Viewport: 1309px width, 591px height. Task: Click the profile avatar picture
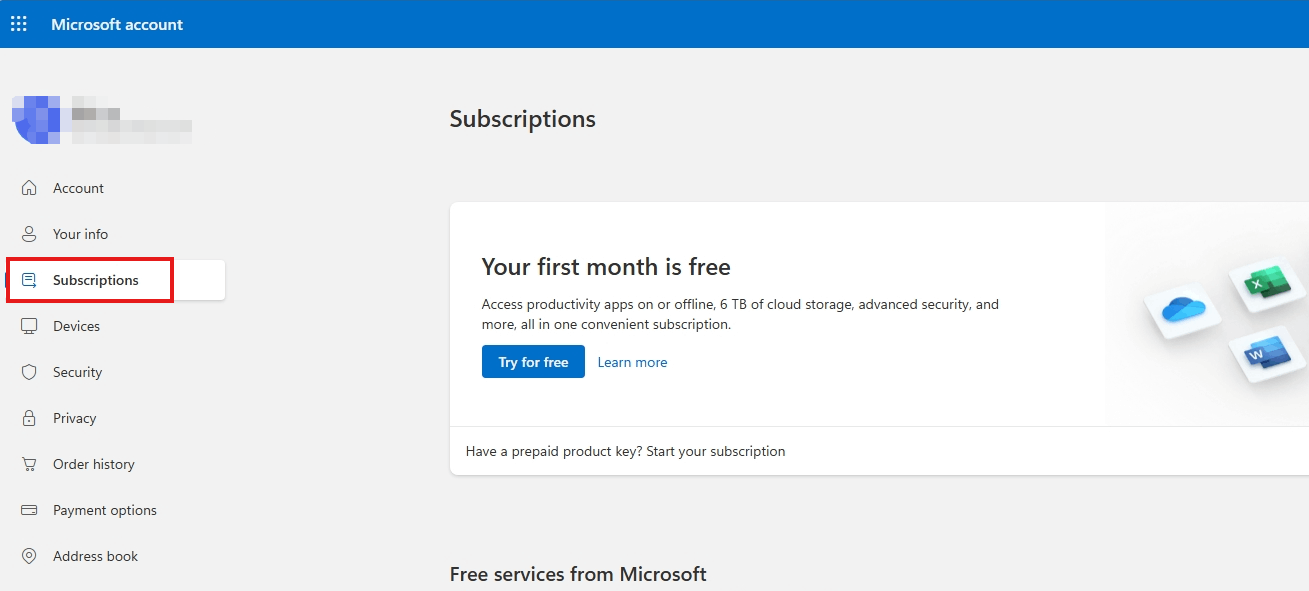click(x=36, y=120)
